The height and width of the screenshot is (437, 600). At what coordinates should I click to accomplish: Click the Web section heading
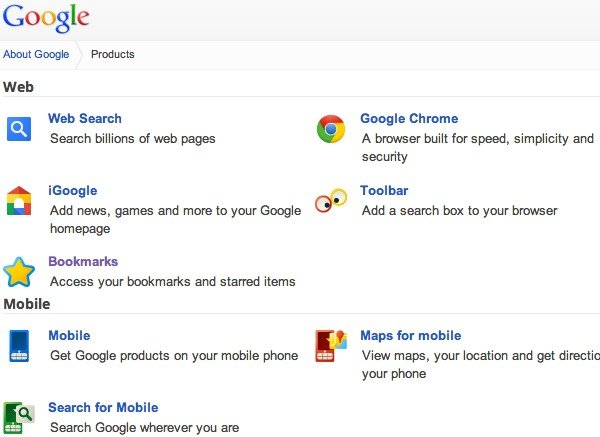coord(18,87)
